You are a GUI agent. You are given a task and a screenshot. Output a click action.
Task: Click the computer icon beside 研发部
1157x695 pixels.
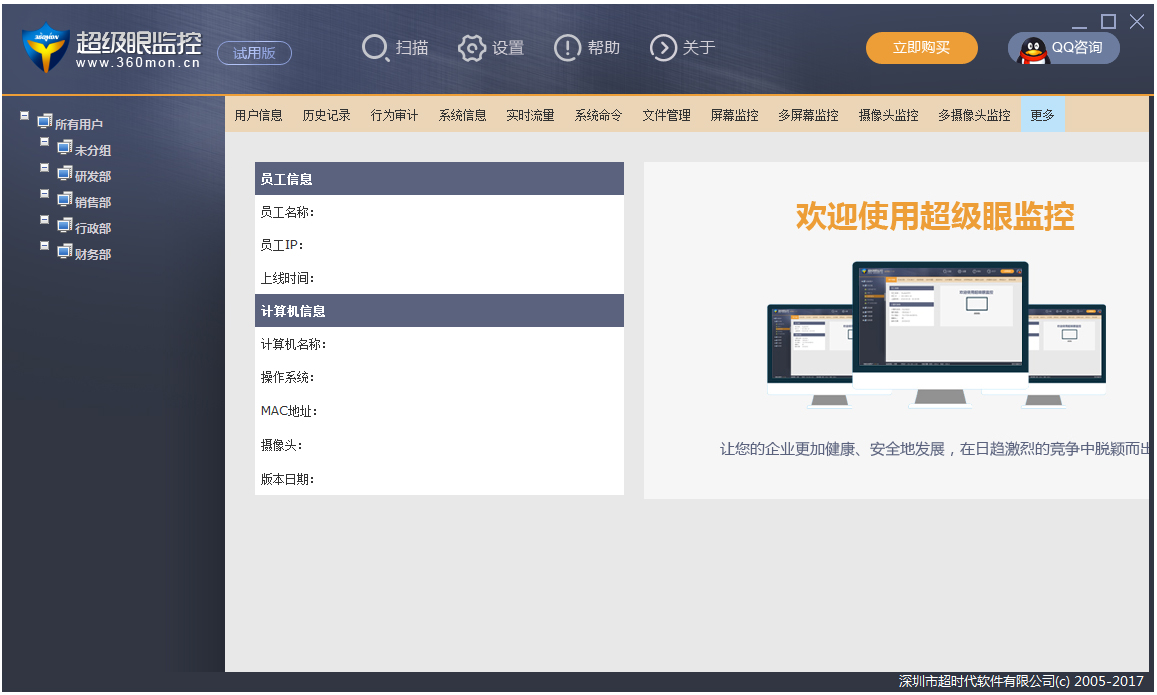(x=62, y=175)
